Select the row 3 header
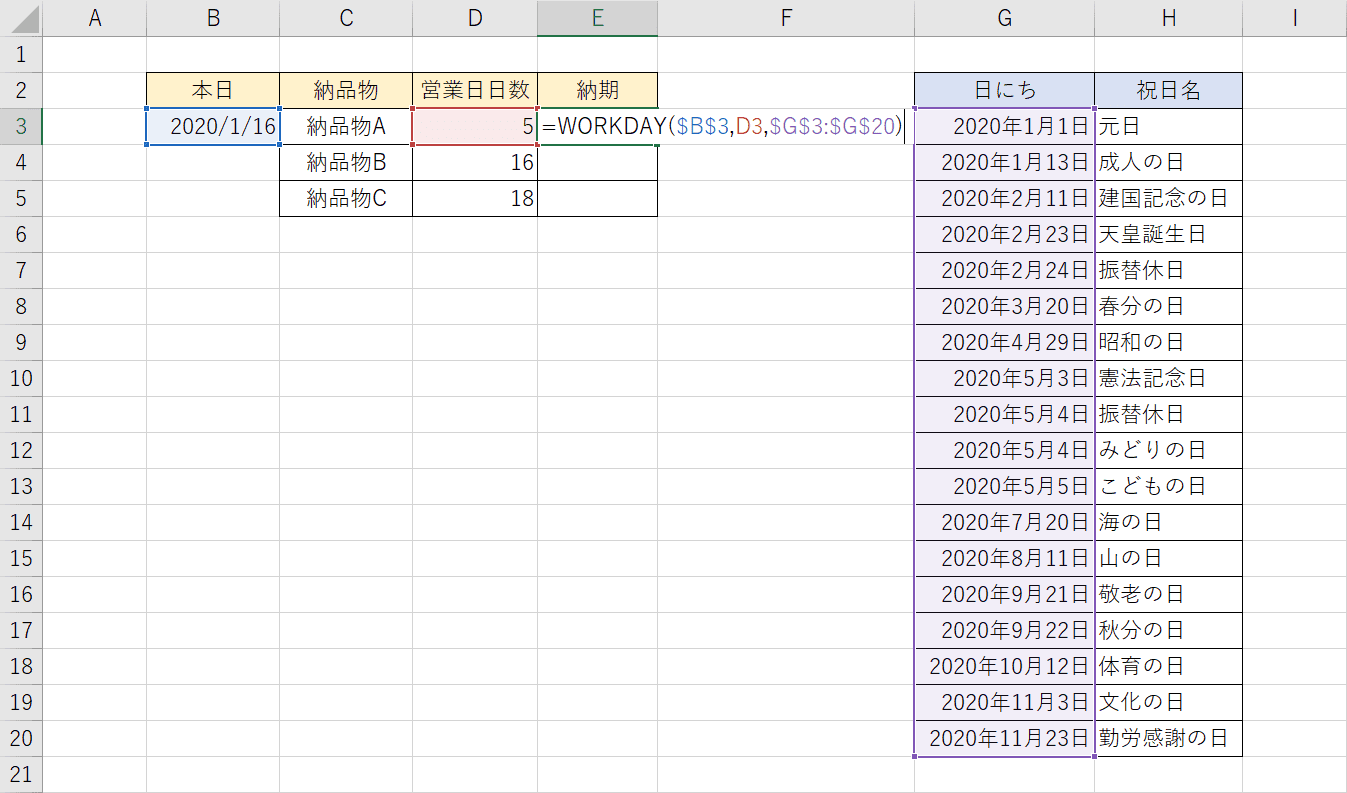Screen dimensions: 1347x793 pos(21,126)
